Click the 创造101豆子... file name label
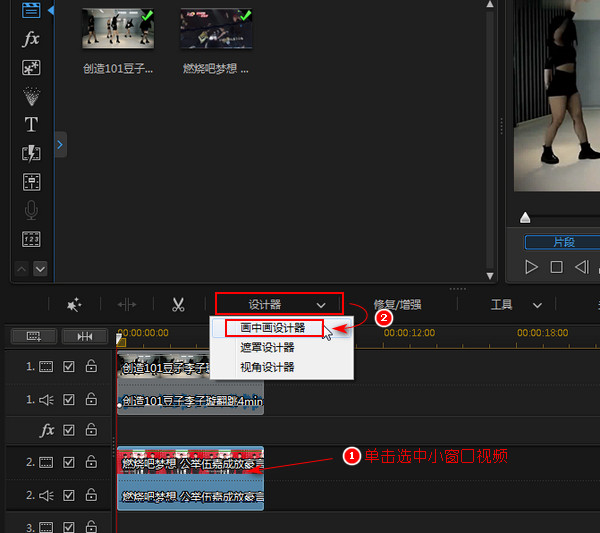Viewport: 600px width, 533px height. tap(118, 69)
